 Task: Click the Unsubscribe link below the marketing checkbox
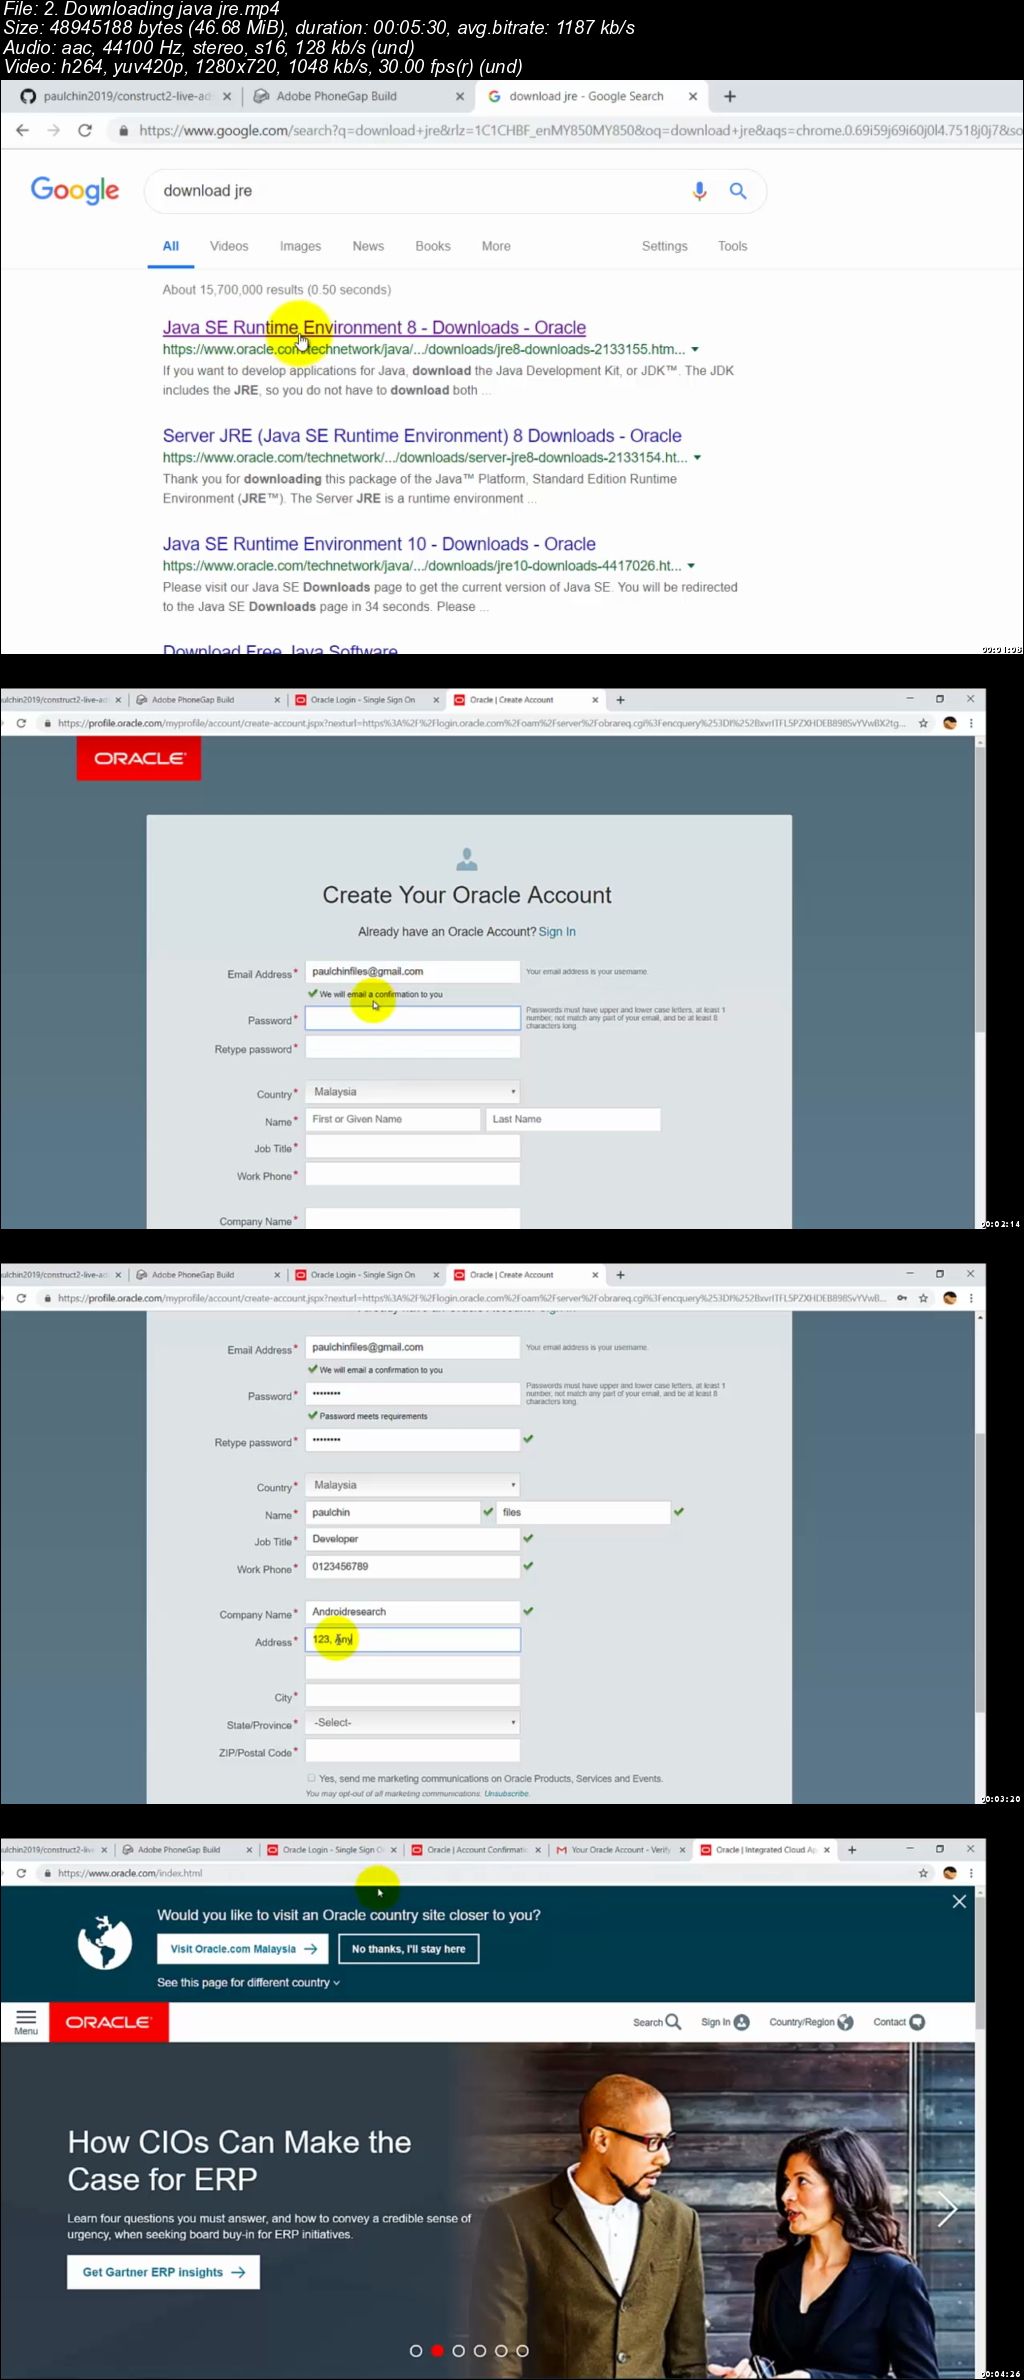click(x=507, y=1794)
